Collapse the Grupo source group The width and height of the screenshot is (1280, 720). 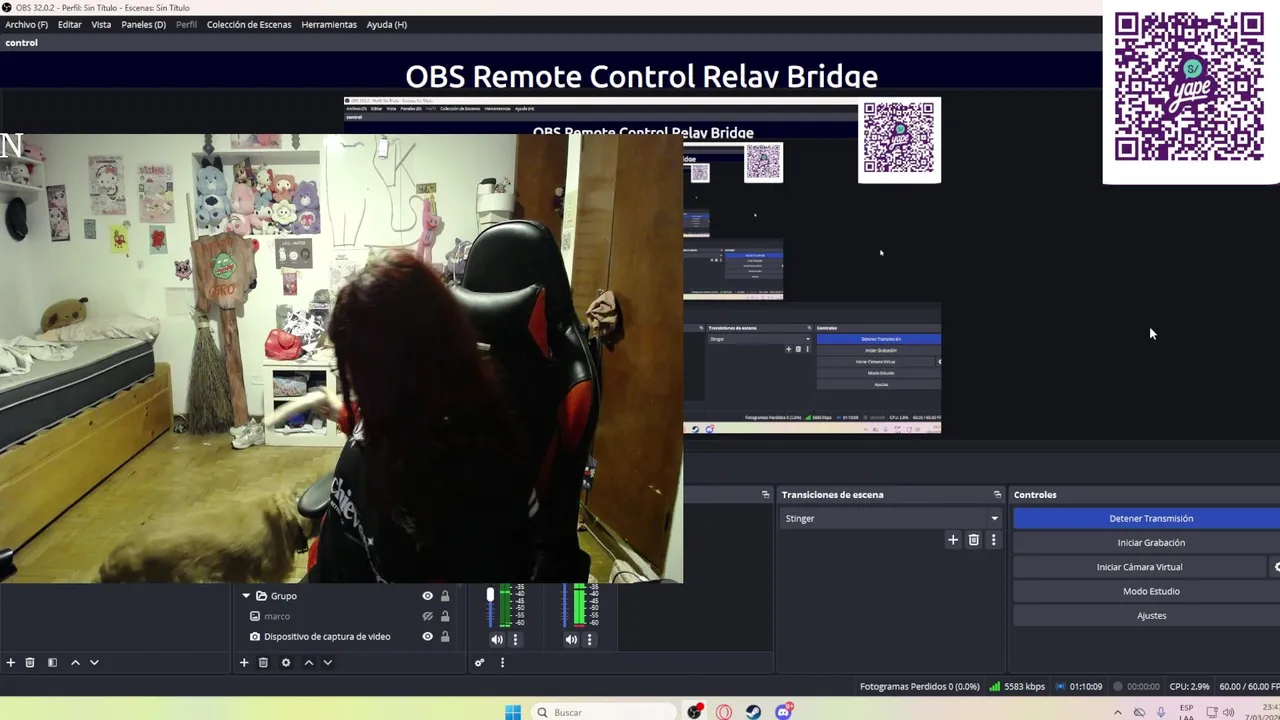(x=246, y=596)
